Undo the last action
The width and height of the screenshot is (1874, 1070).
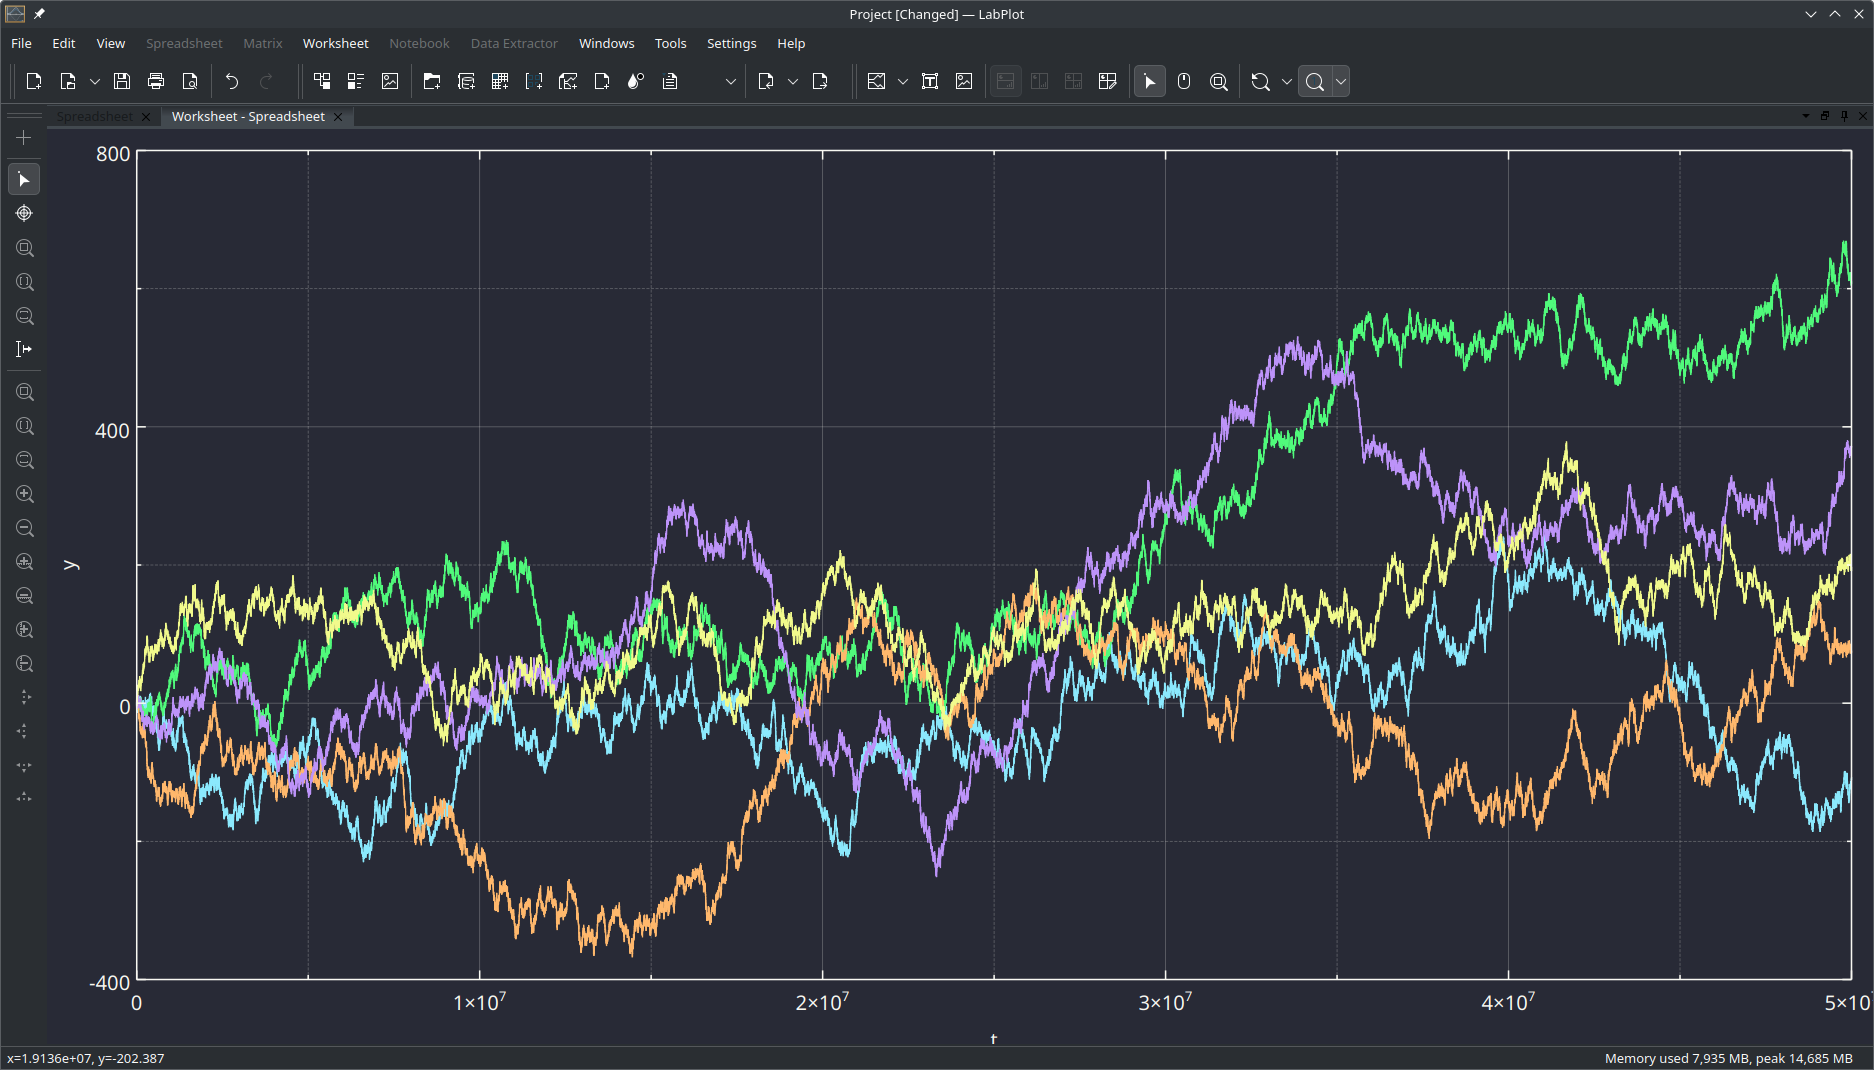click(x=231, y=81)
